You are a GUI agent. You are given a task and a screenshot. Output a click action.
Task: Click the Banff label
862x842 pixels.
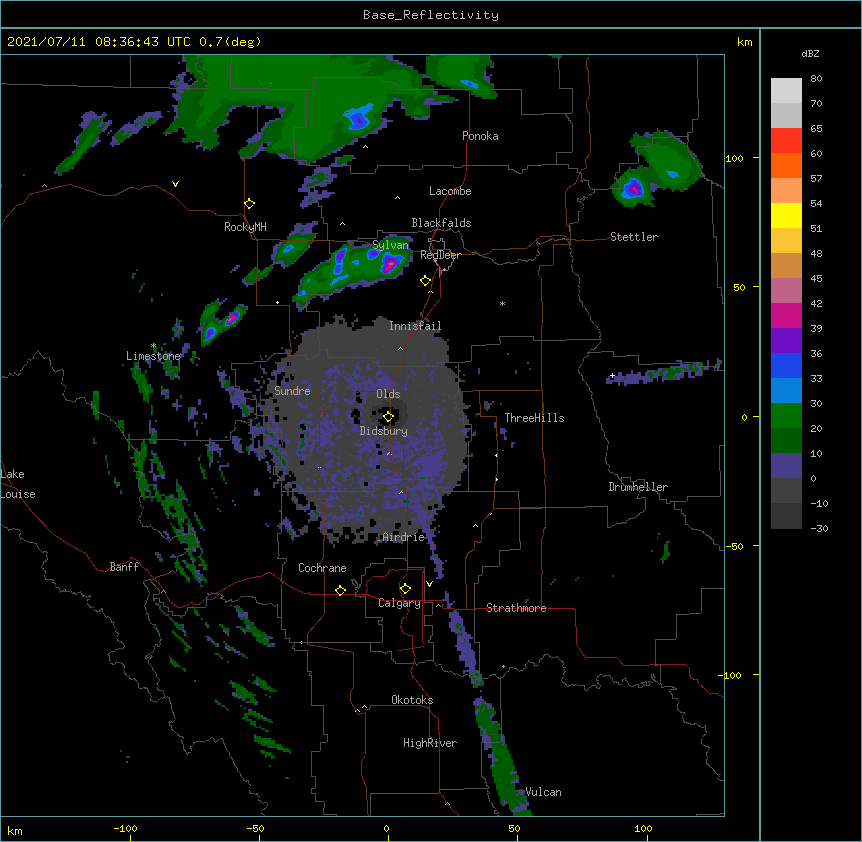click(124, 567)
